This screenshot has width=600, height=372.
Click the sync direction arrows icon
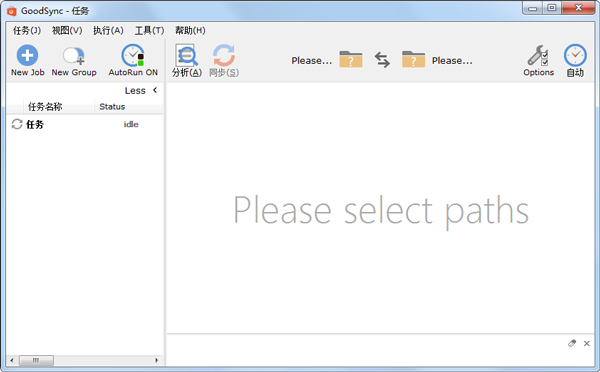click(382, 60)
